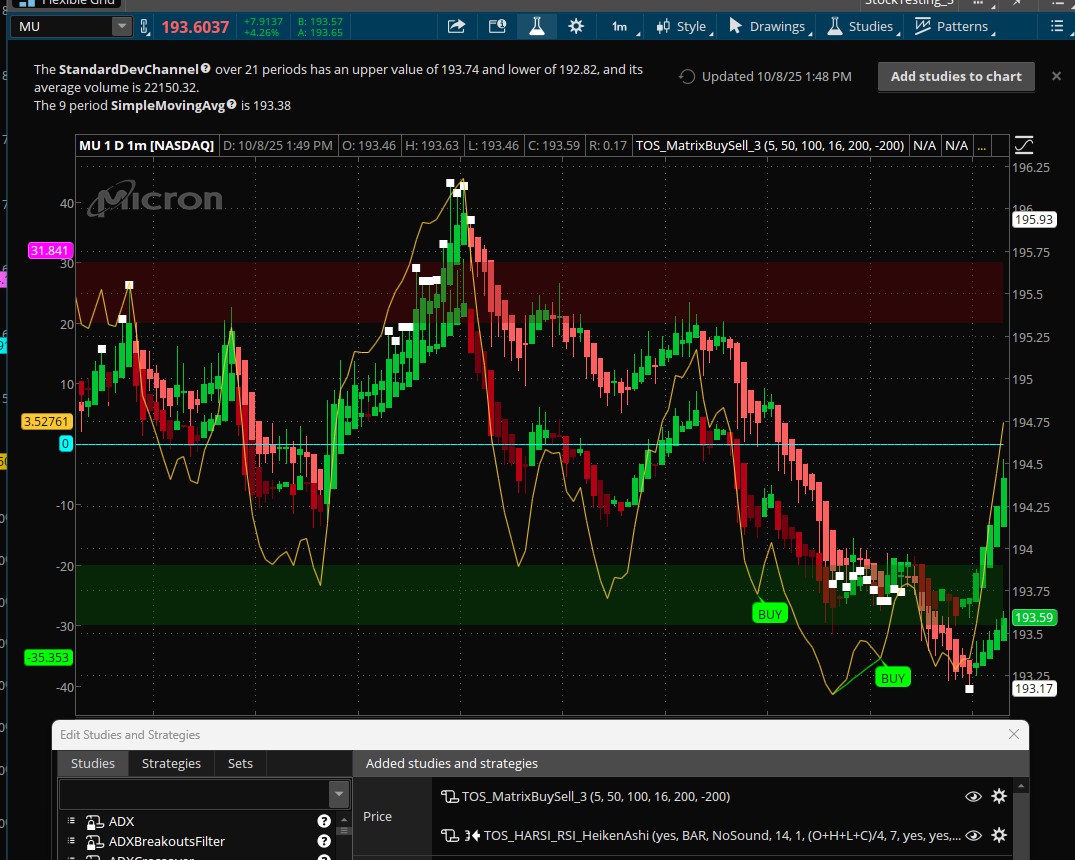Viewport: 1075px width, 860px height.
Task: Click Add studies to chart button
Action: coord(956,76)
